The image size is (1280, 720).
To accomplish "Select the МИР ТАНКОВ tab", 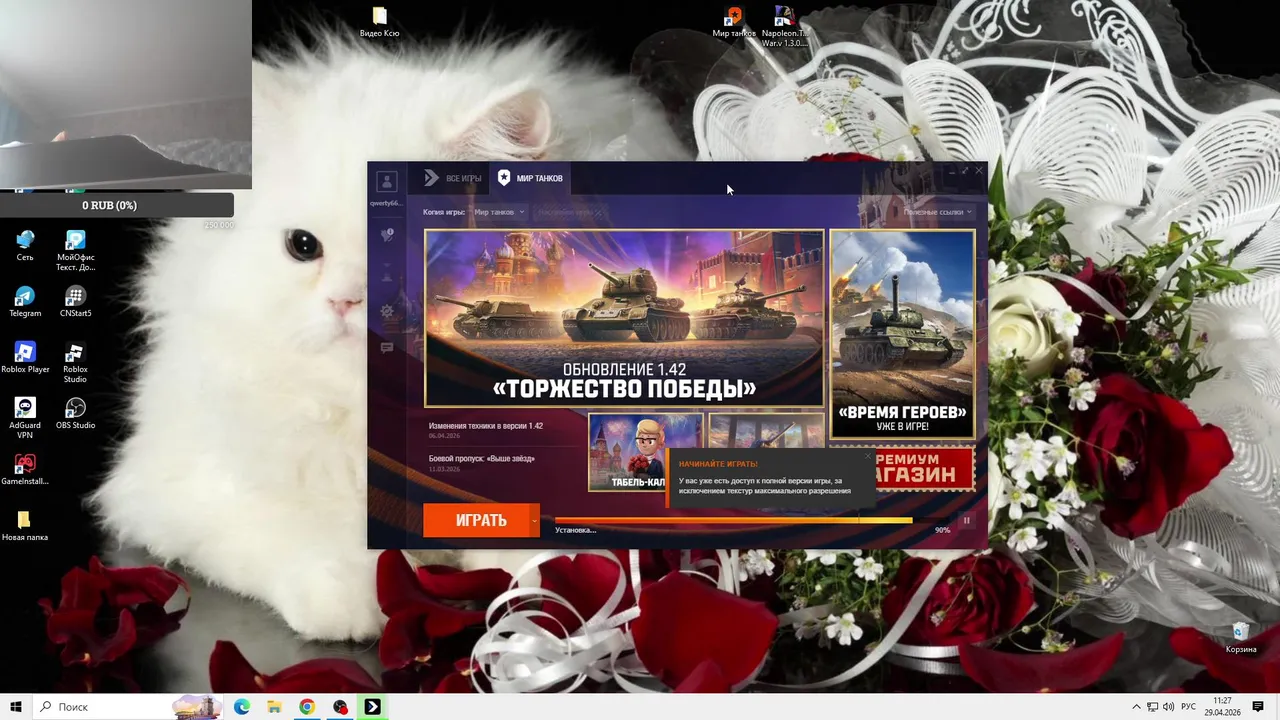I will [x=531, y=178].
